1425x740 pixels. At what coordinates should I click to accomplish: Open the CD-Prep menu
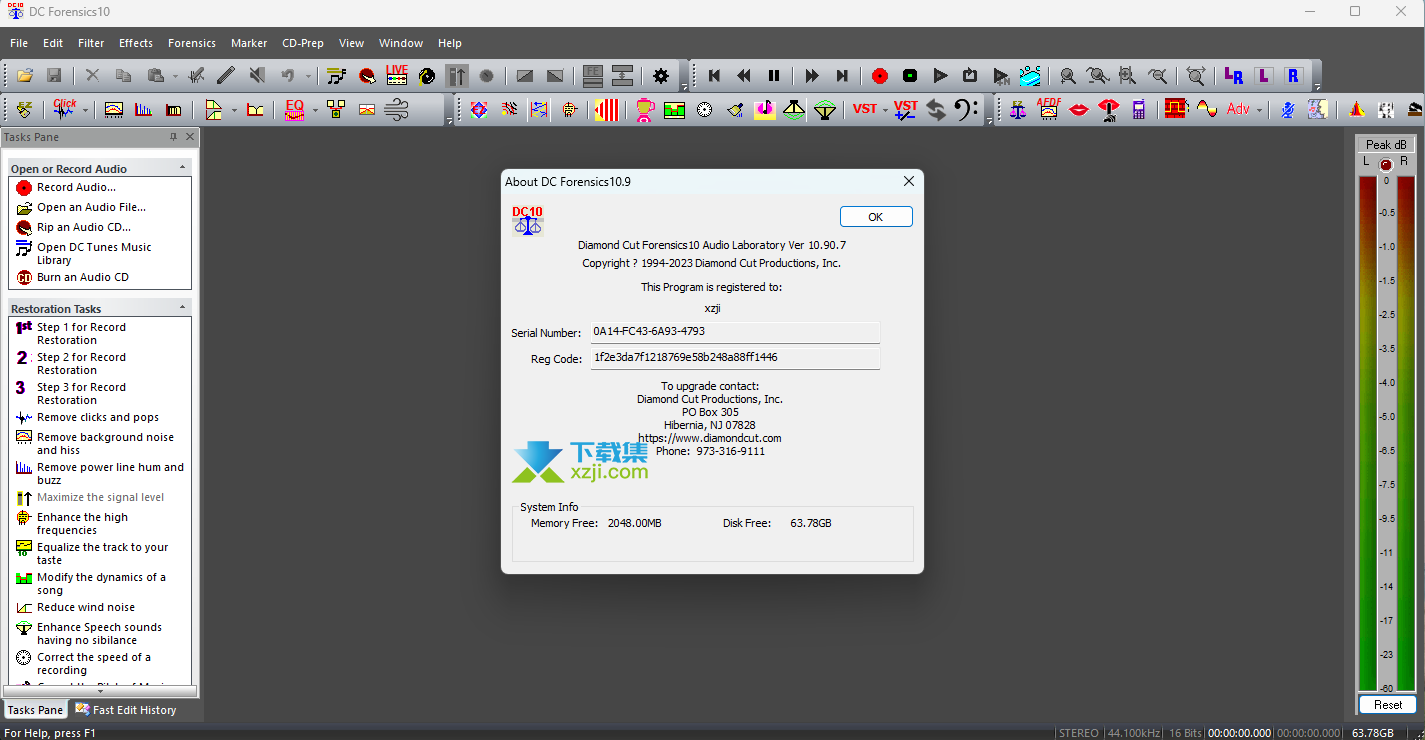pos(303,43)
